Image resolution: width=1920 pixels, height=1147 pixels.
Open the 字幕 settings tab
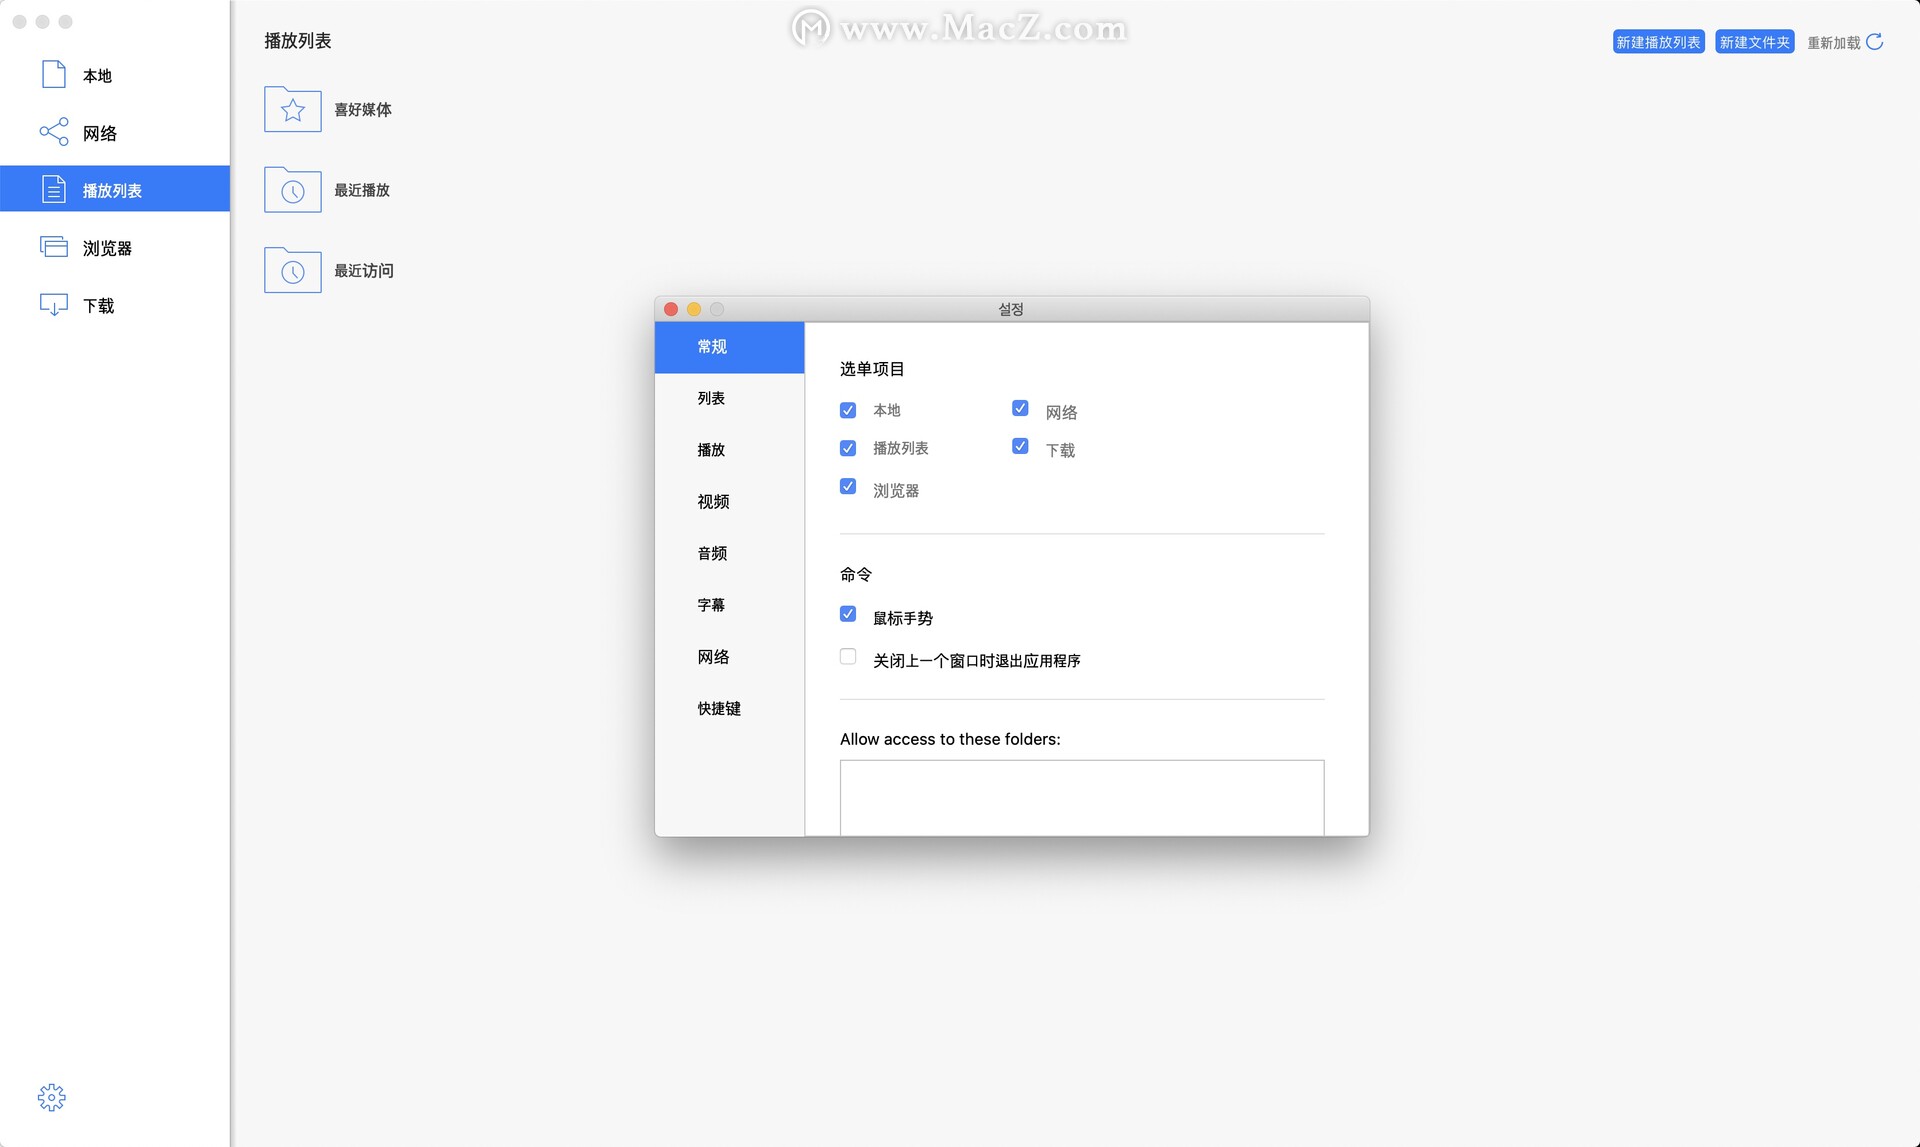coord(711,605)
